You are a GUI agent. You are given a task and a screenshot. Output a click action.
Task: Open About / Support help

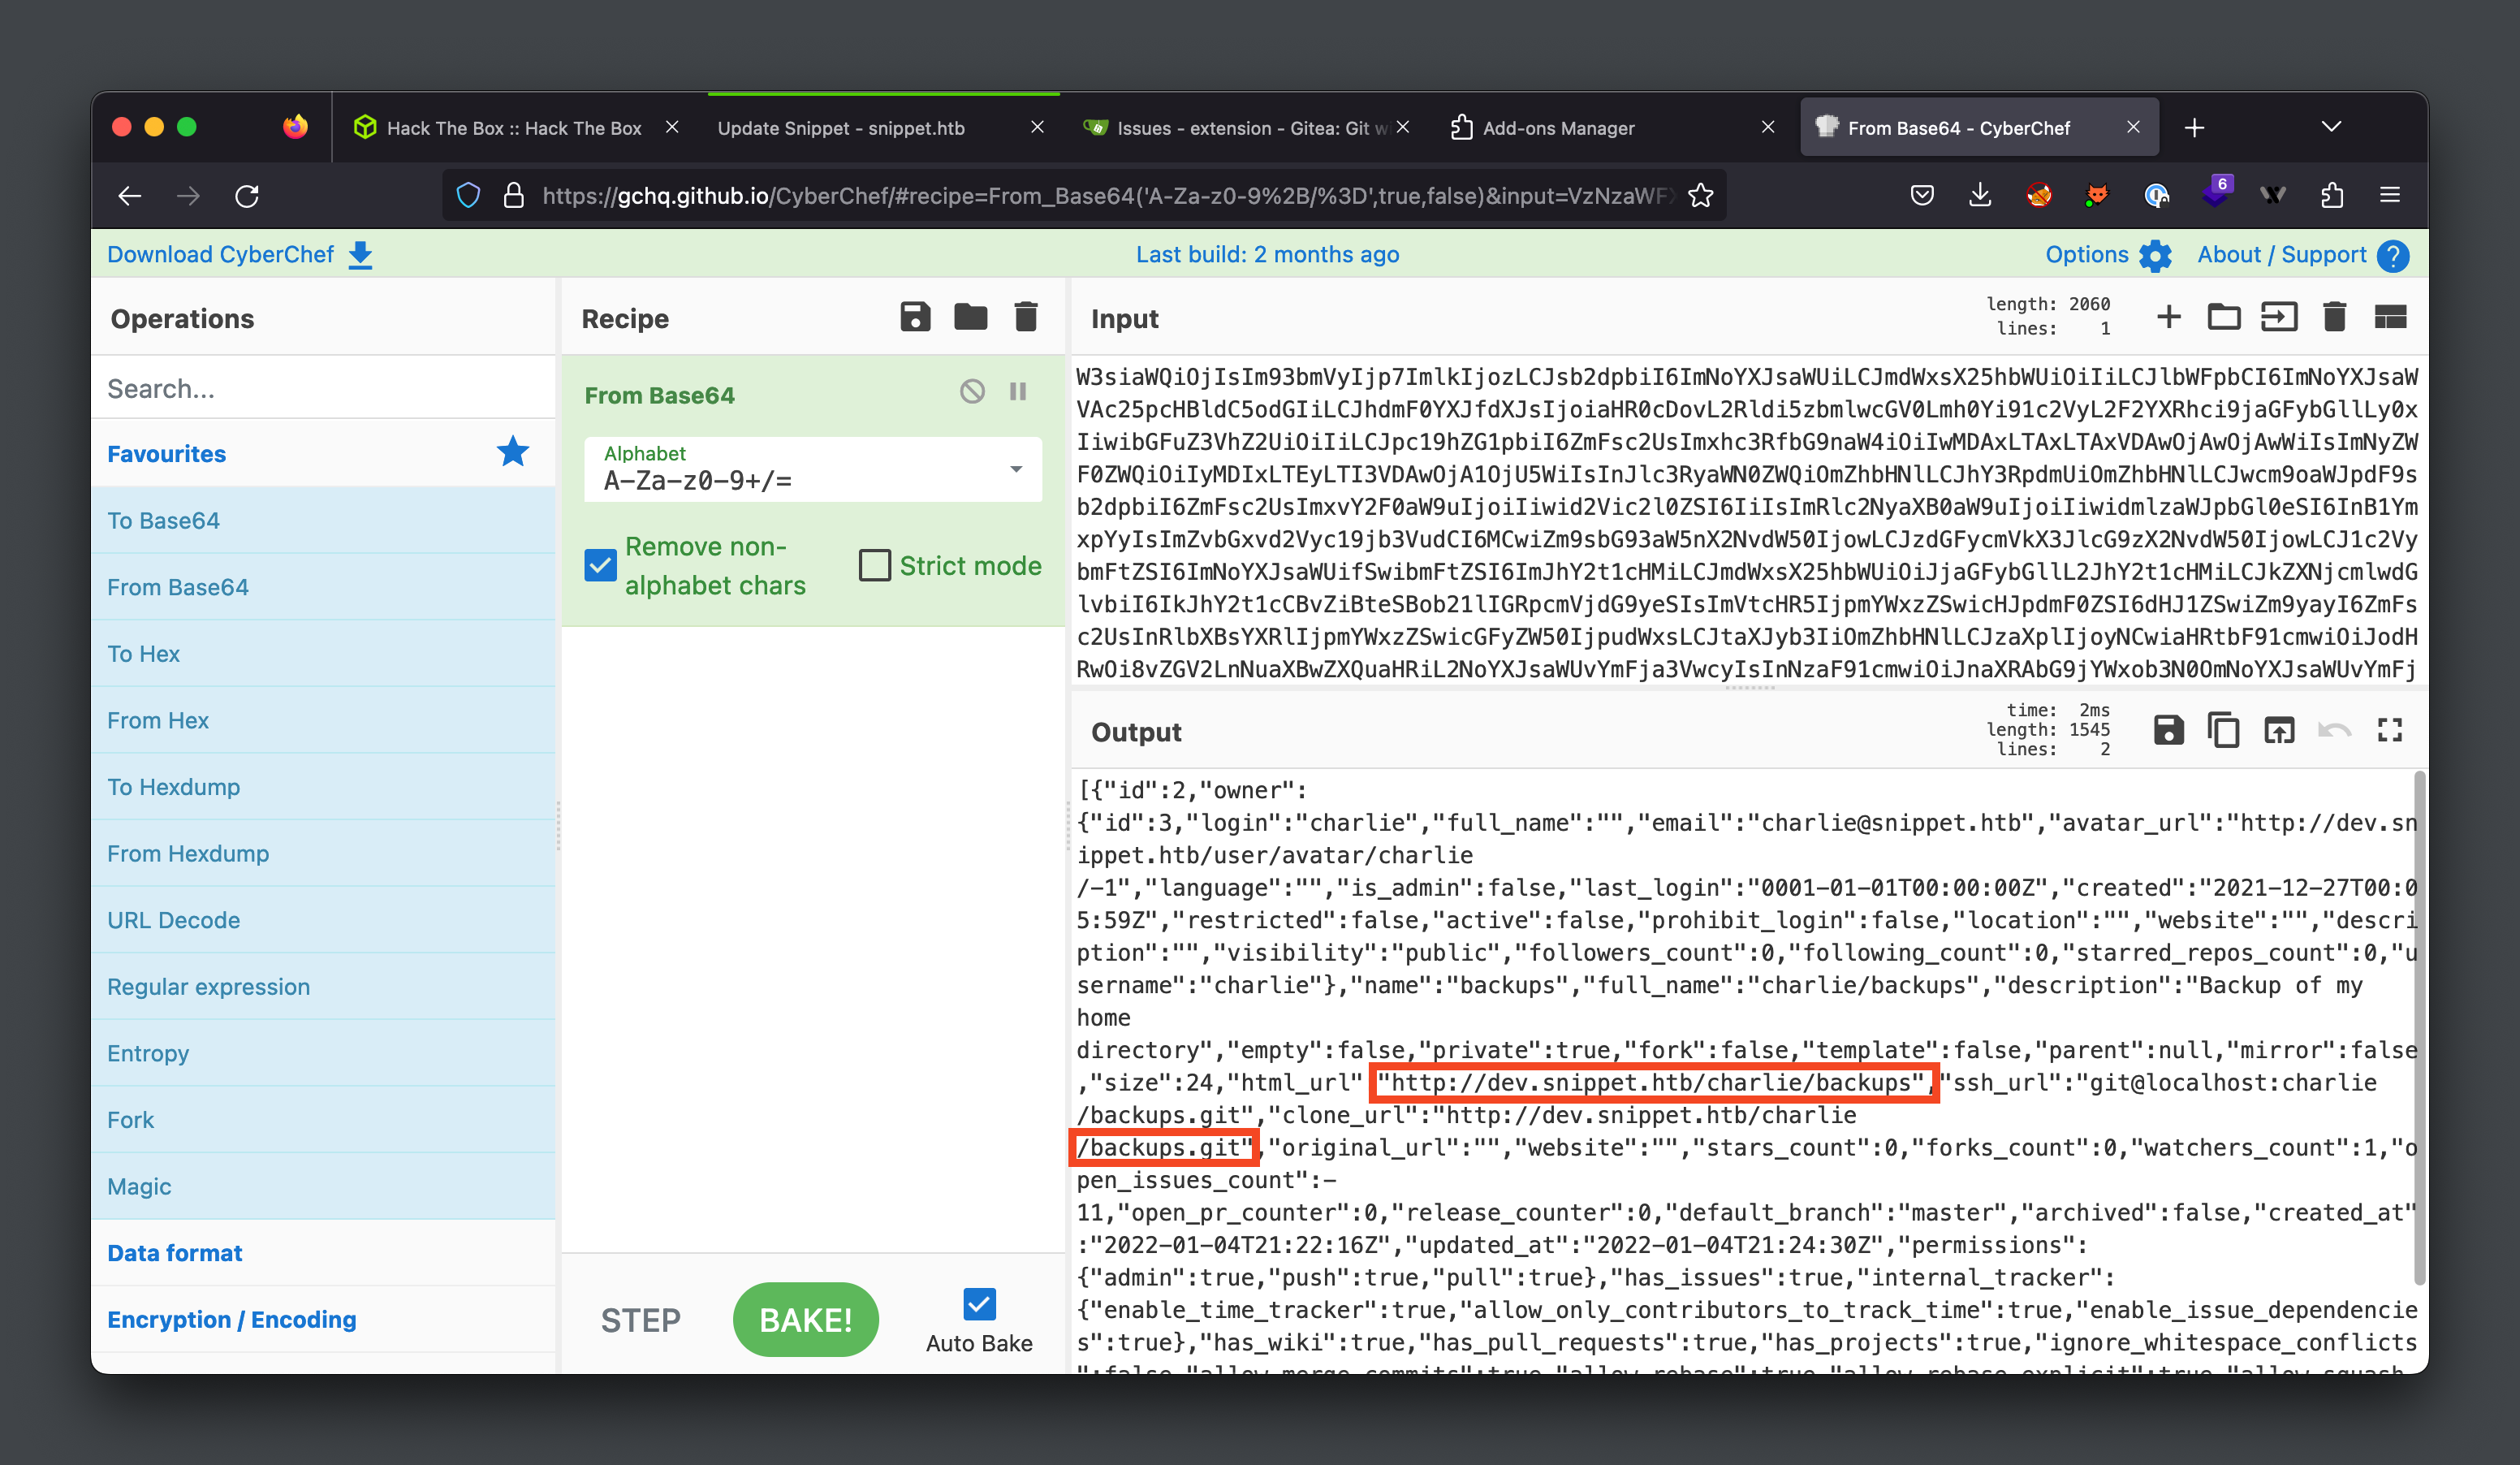click(x=2303, y=254)
